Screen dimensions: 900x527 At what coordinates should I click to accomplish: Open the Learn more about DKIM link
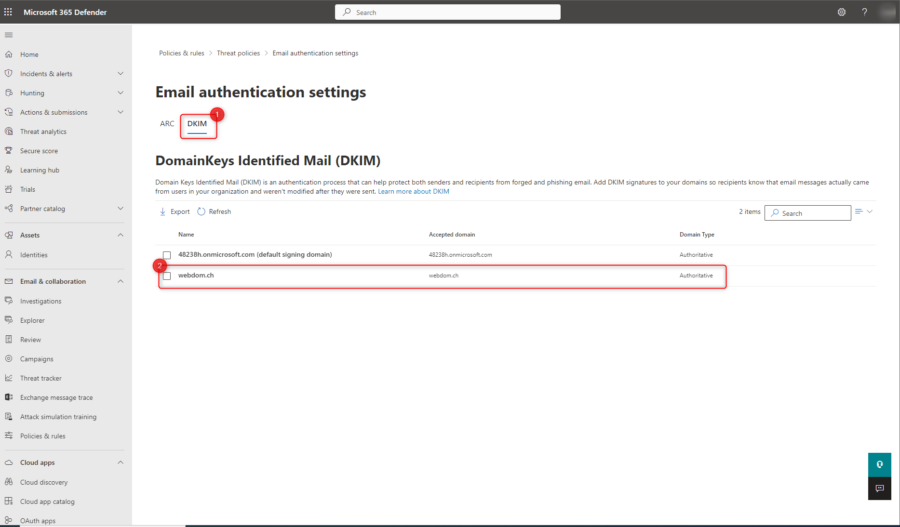[413, 192]
